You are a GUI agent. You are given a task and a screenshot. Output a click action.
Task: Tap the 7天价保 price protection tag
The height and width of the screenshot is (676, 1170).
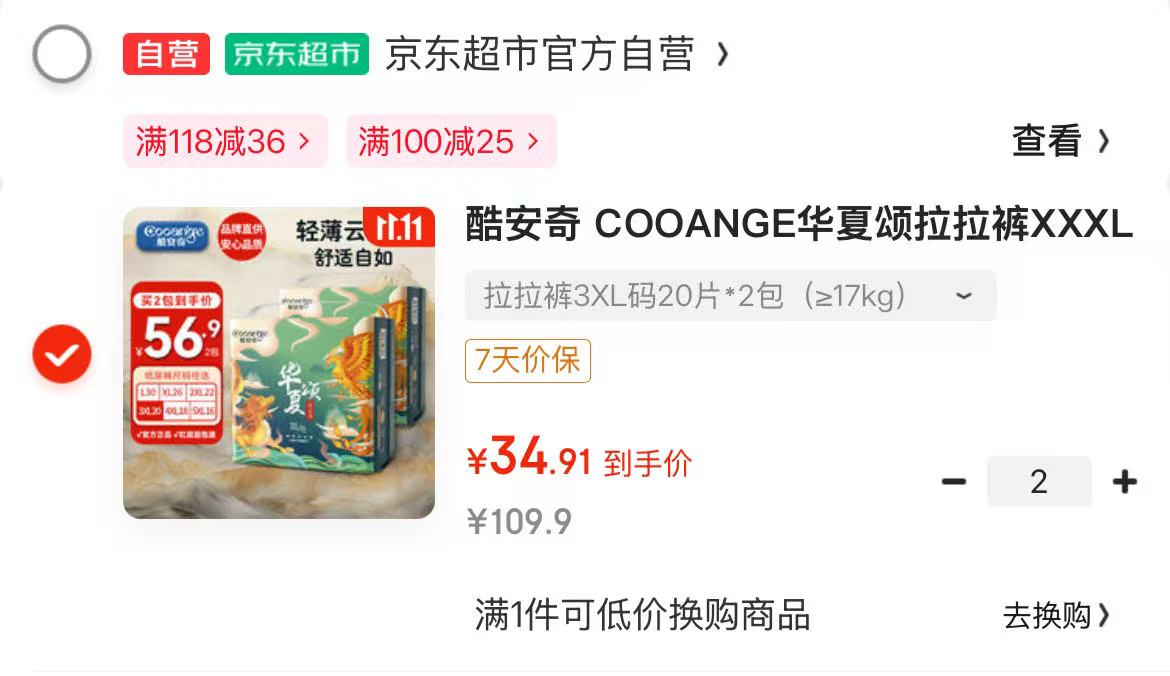528,361
